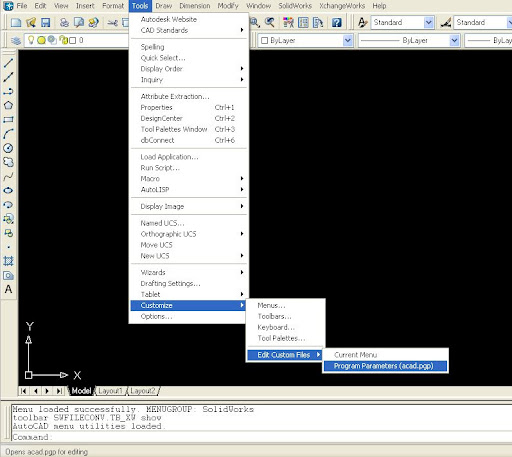Click the Cut scissors icon
The image size is (512, 457).
(x=113, y=22)
